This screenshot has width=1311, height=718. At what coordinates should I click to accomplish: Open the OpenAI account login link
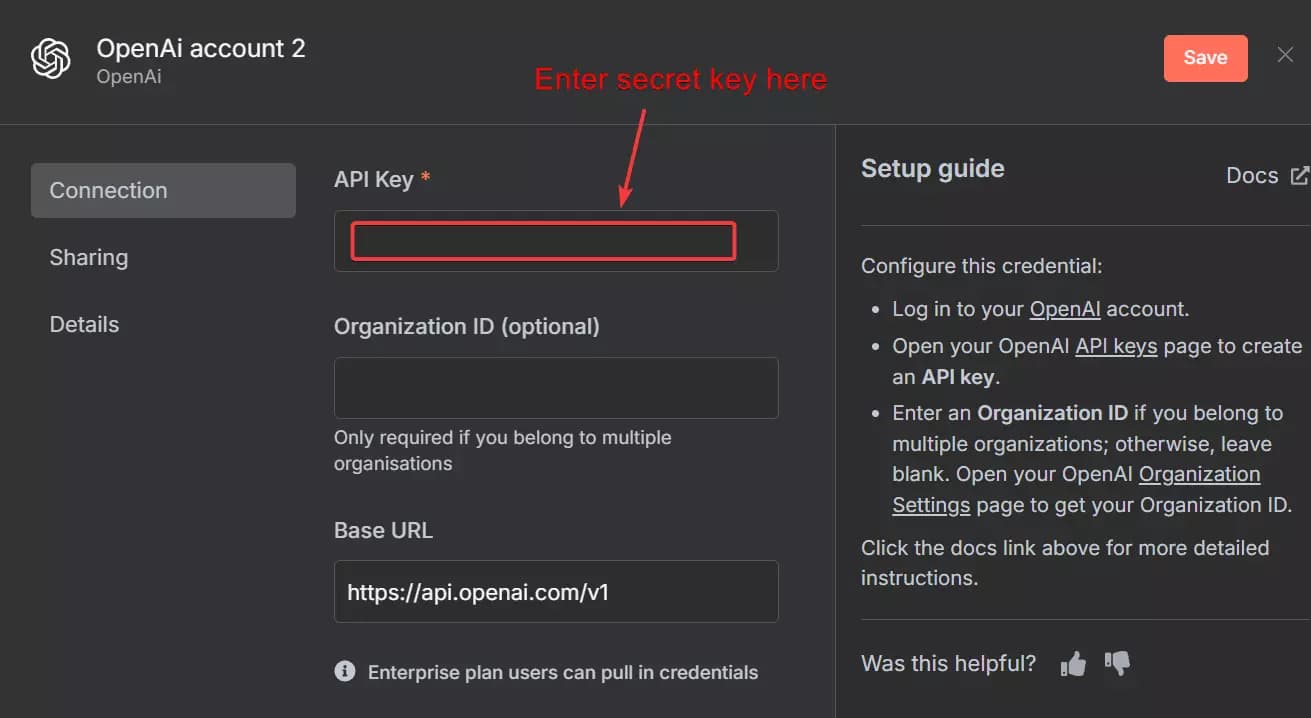[x=1064, y=308]
